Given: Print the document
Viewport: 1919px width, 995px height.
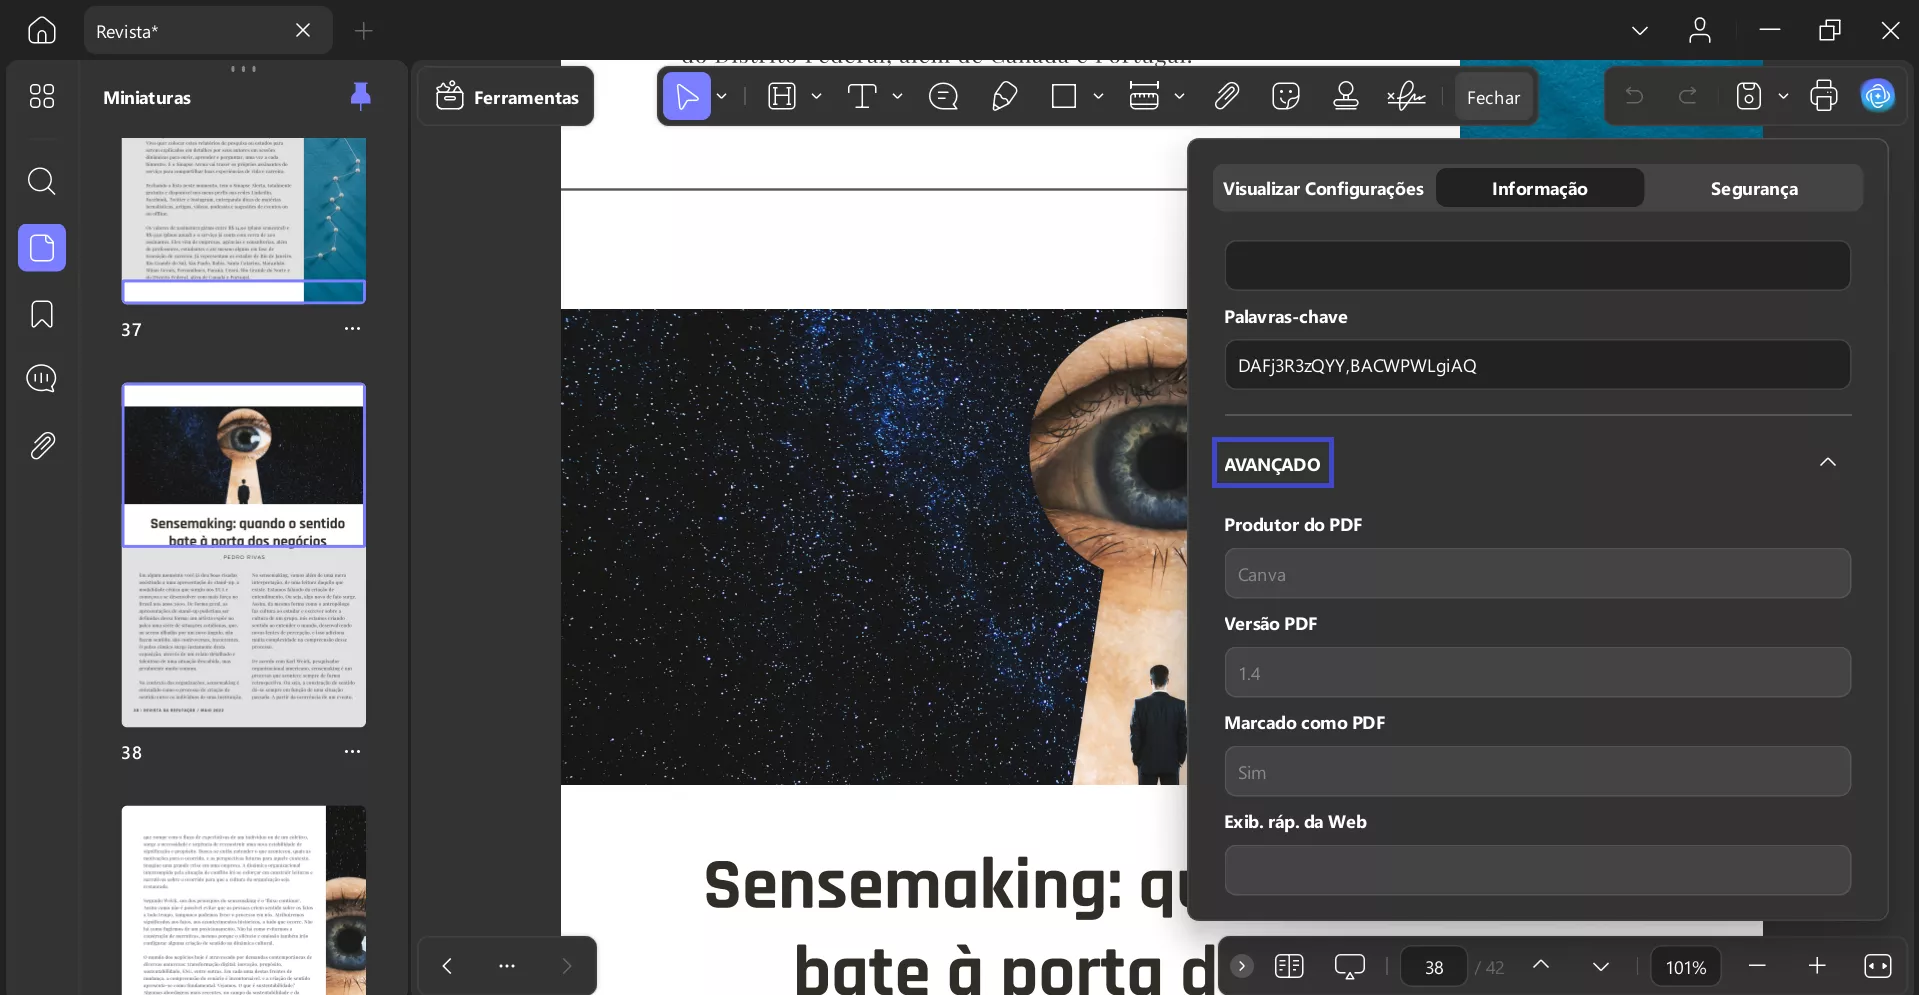Looking at the screenshot, I should tap(1824, 96).
